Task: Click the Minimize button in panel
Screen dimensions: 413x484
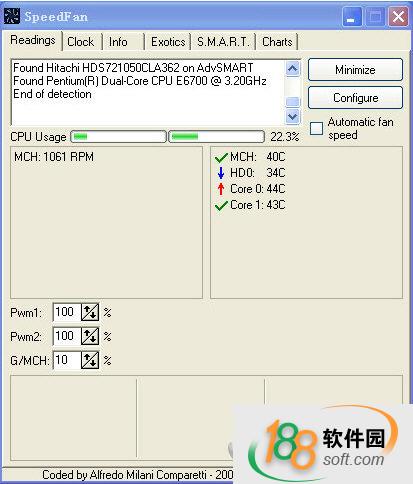Action: click(355, 70)
